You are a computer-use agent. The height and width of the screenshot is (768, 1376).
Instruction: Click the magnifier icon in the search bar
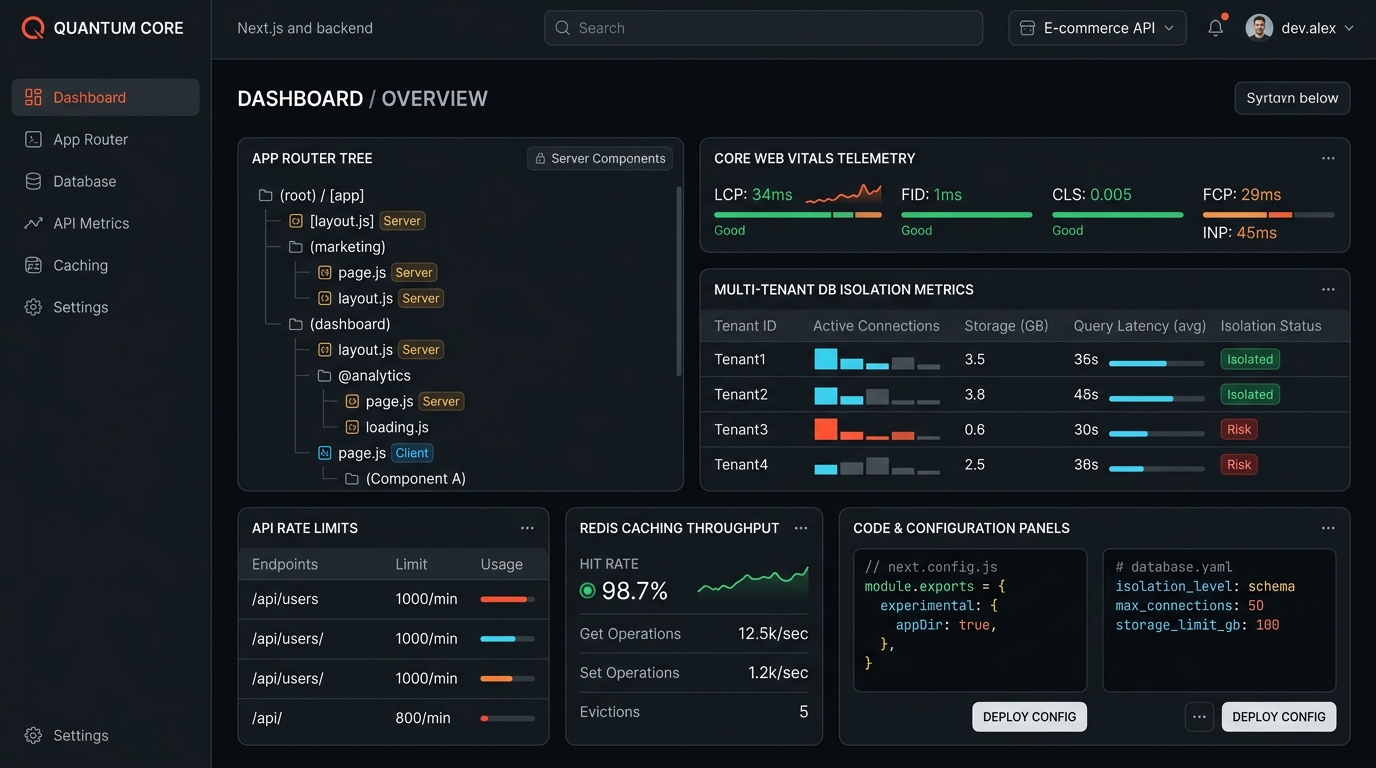tap(563, 28)
